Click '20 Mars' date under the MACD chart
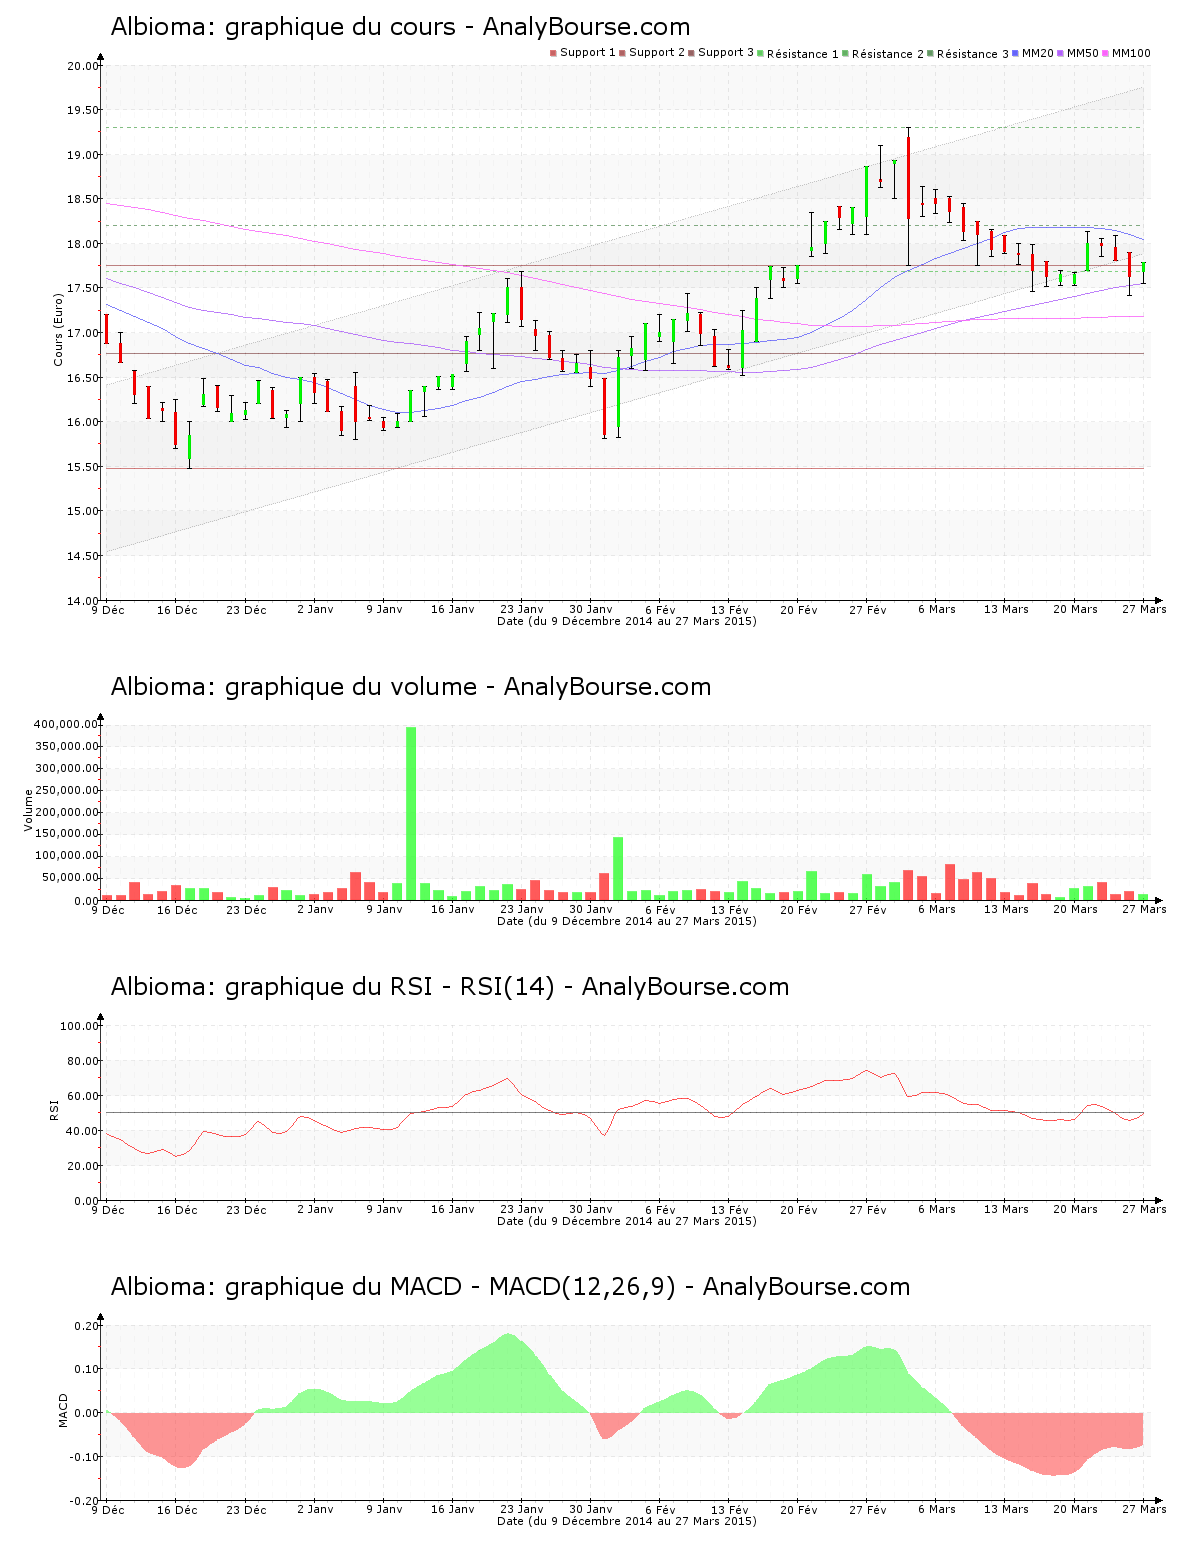The width and height of the screenshot is (1200, 1550). pyautogui.click(x=1075, y=1510)
